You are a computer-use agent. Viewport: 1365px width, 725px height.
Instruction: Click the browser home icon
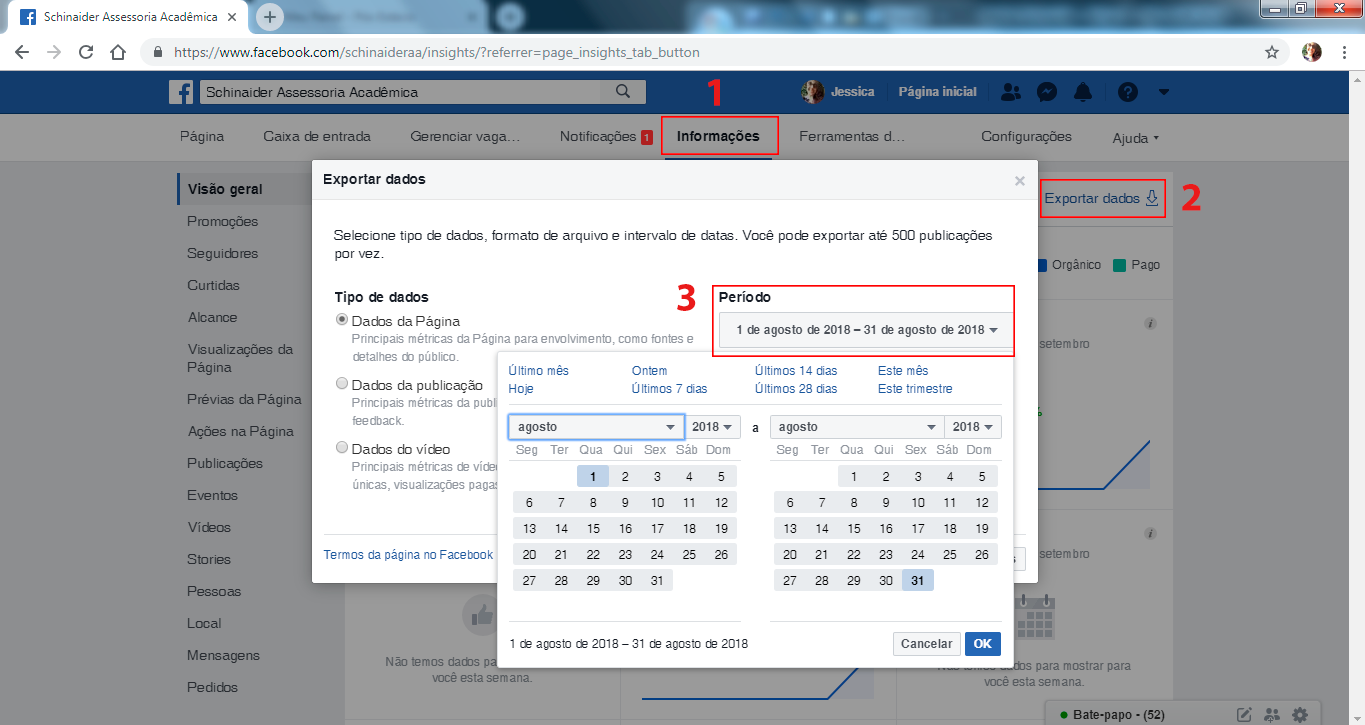click(118, 52)
